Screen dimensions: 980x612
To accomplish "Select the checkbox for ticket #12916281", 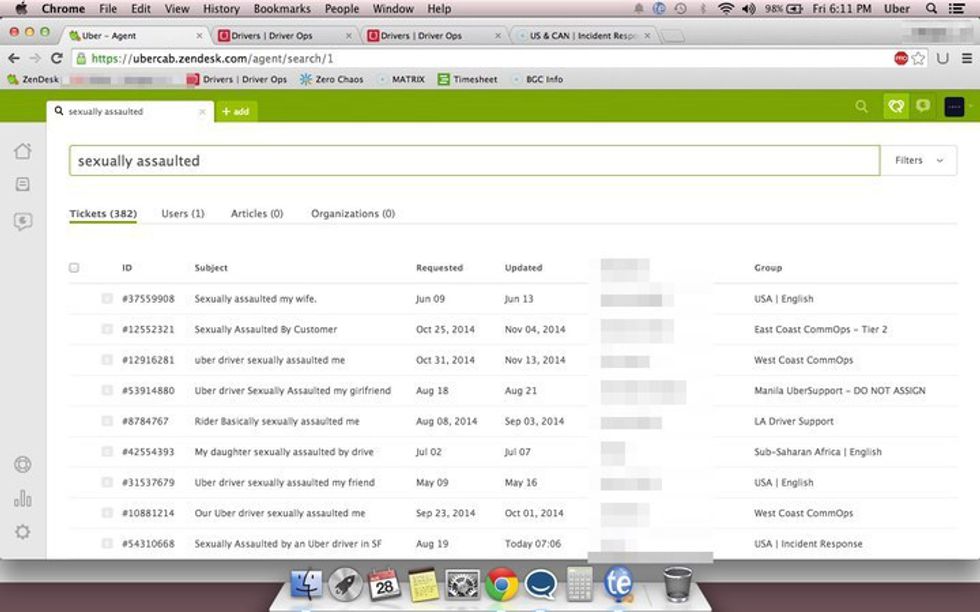I will point(107,360).
